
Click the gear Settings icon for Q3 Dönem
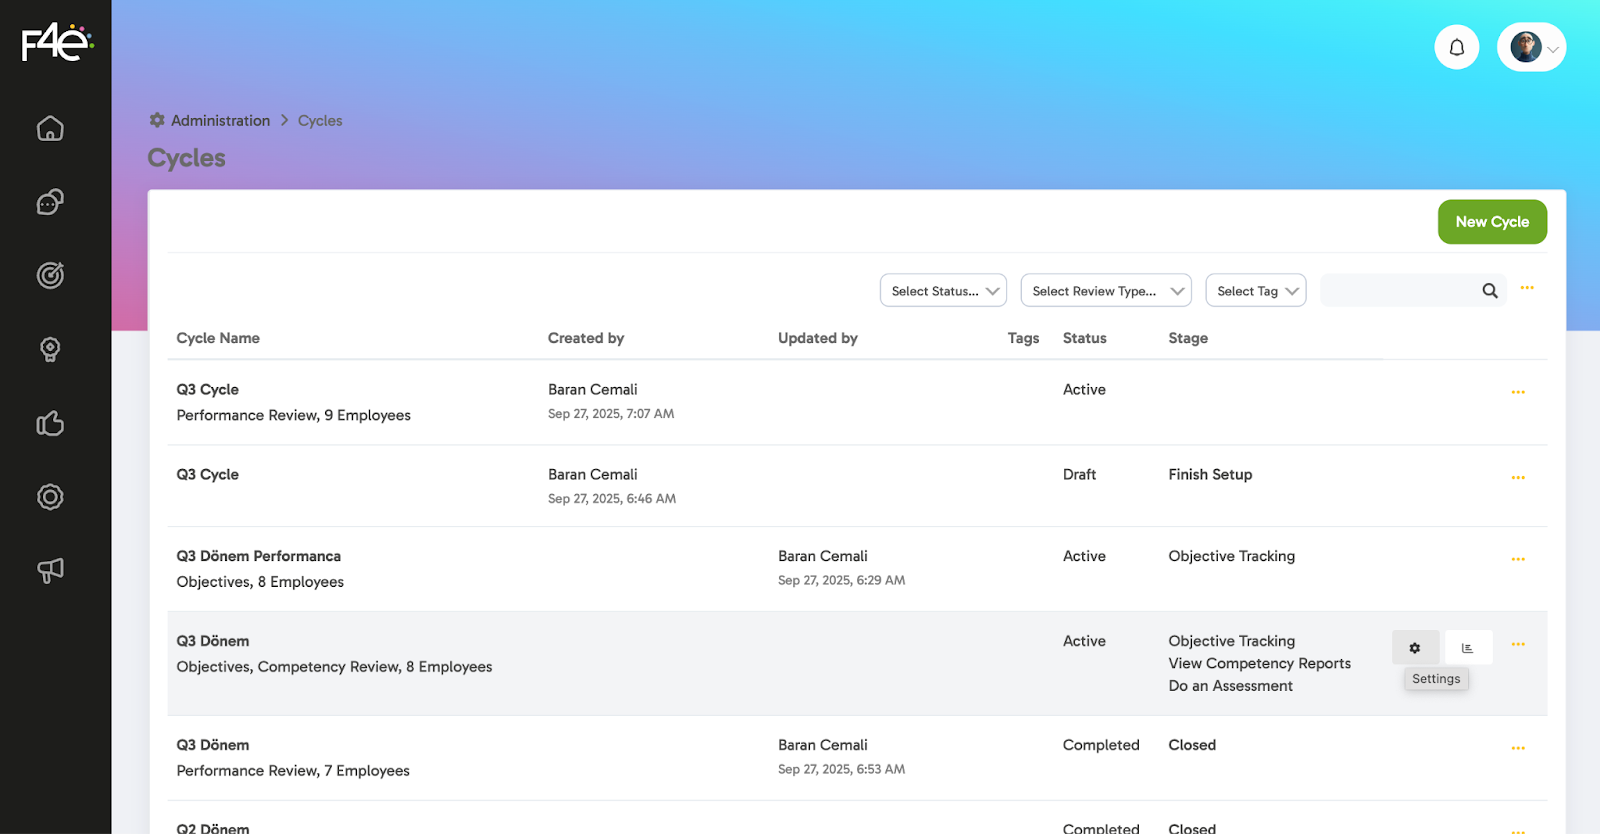click(1415, 648)
